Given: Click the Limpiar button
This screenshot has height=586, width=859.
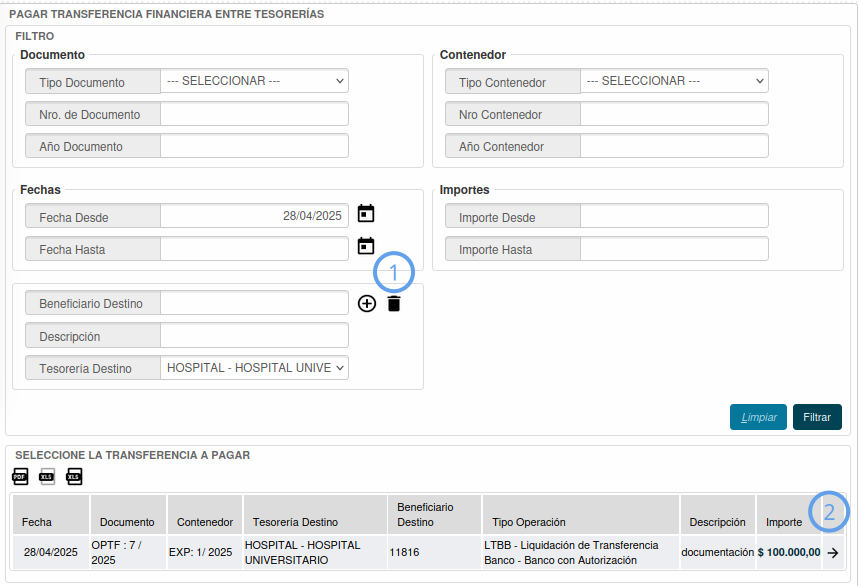Looking at the screenshot, I should (758, 417).
